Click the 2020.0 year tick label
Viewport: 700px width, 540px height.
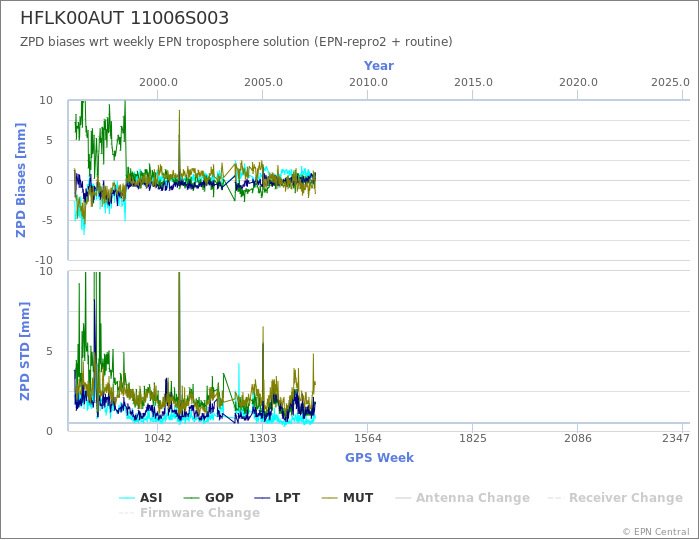(x=578, y=83)
